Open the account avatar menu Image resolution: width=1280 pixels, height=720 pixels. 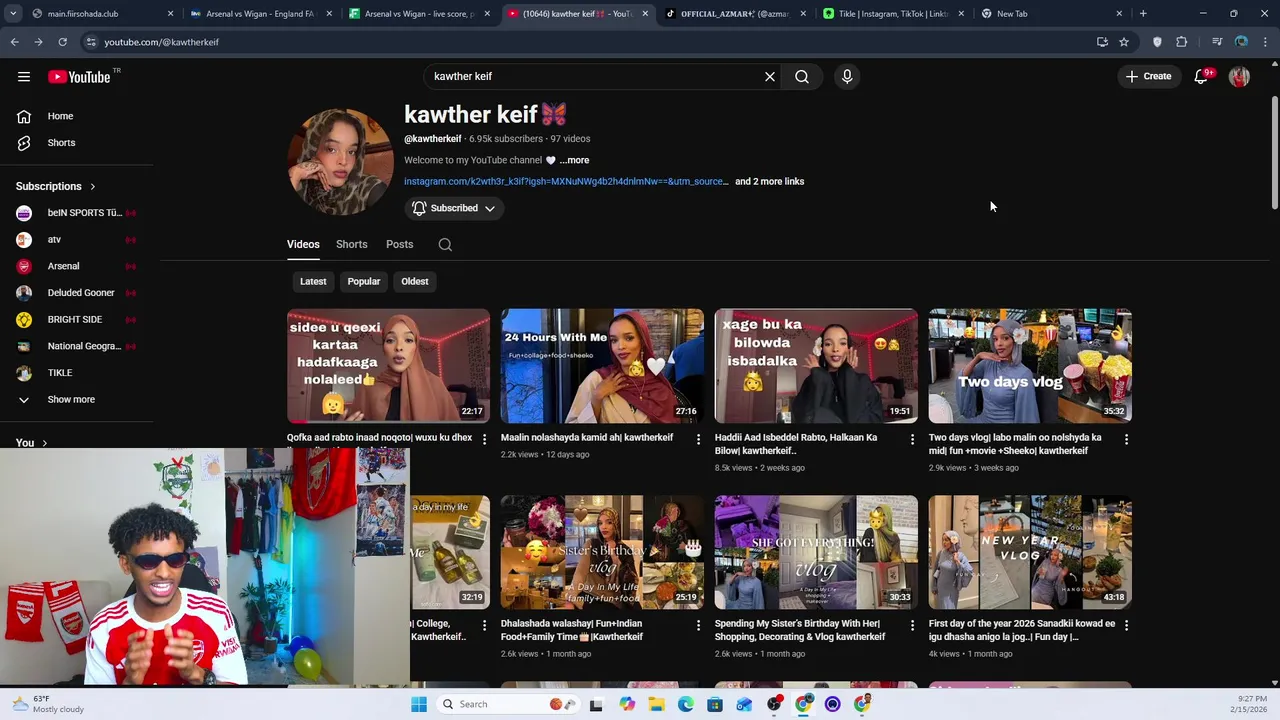1239,76
